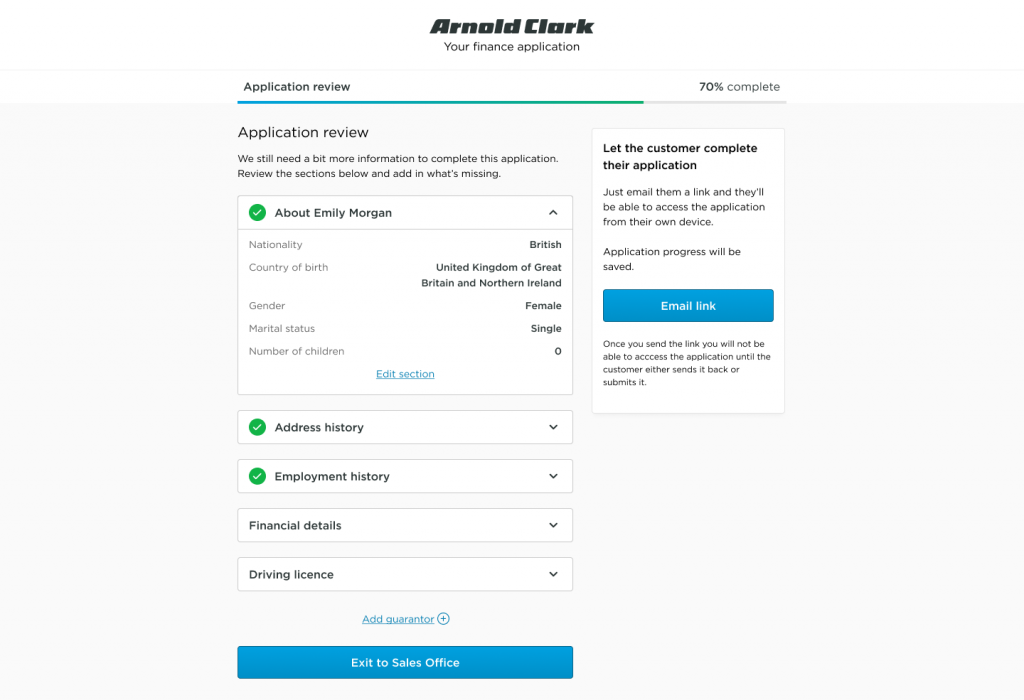
Task: Click the green checkmark on Address history
Action: (x=257, y=427)
